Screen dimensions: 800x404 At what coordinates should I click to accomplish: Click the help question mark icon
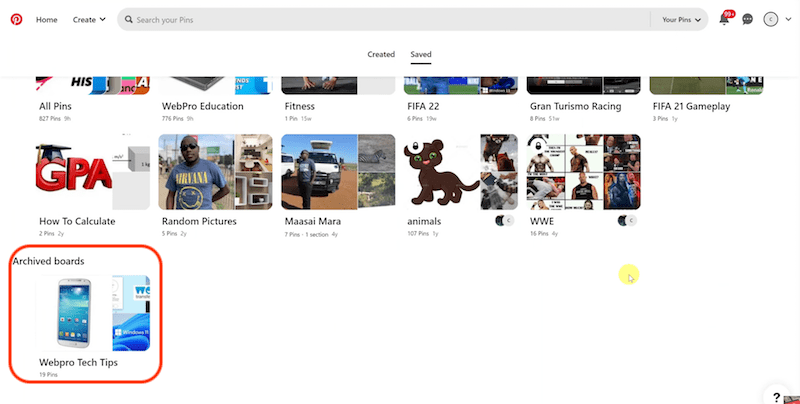[x=776, y=397]
